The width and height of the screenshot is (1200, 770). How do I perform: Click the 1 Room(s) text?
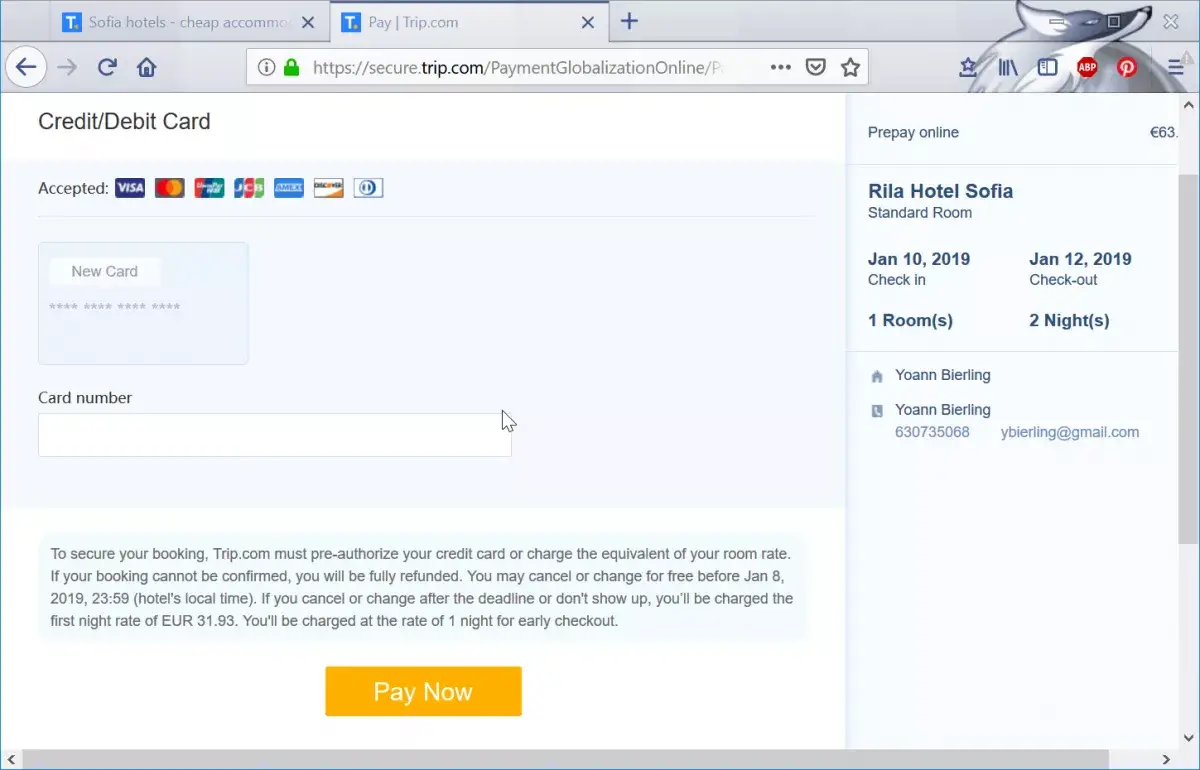[910, 321]
